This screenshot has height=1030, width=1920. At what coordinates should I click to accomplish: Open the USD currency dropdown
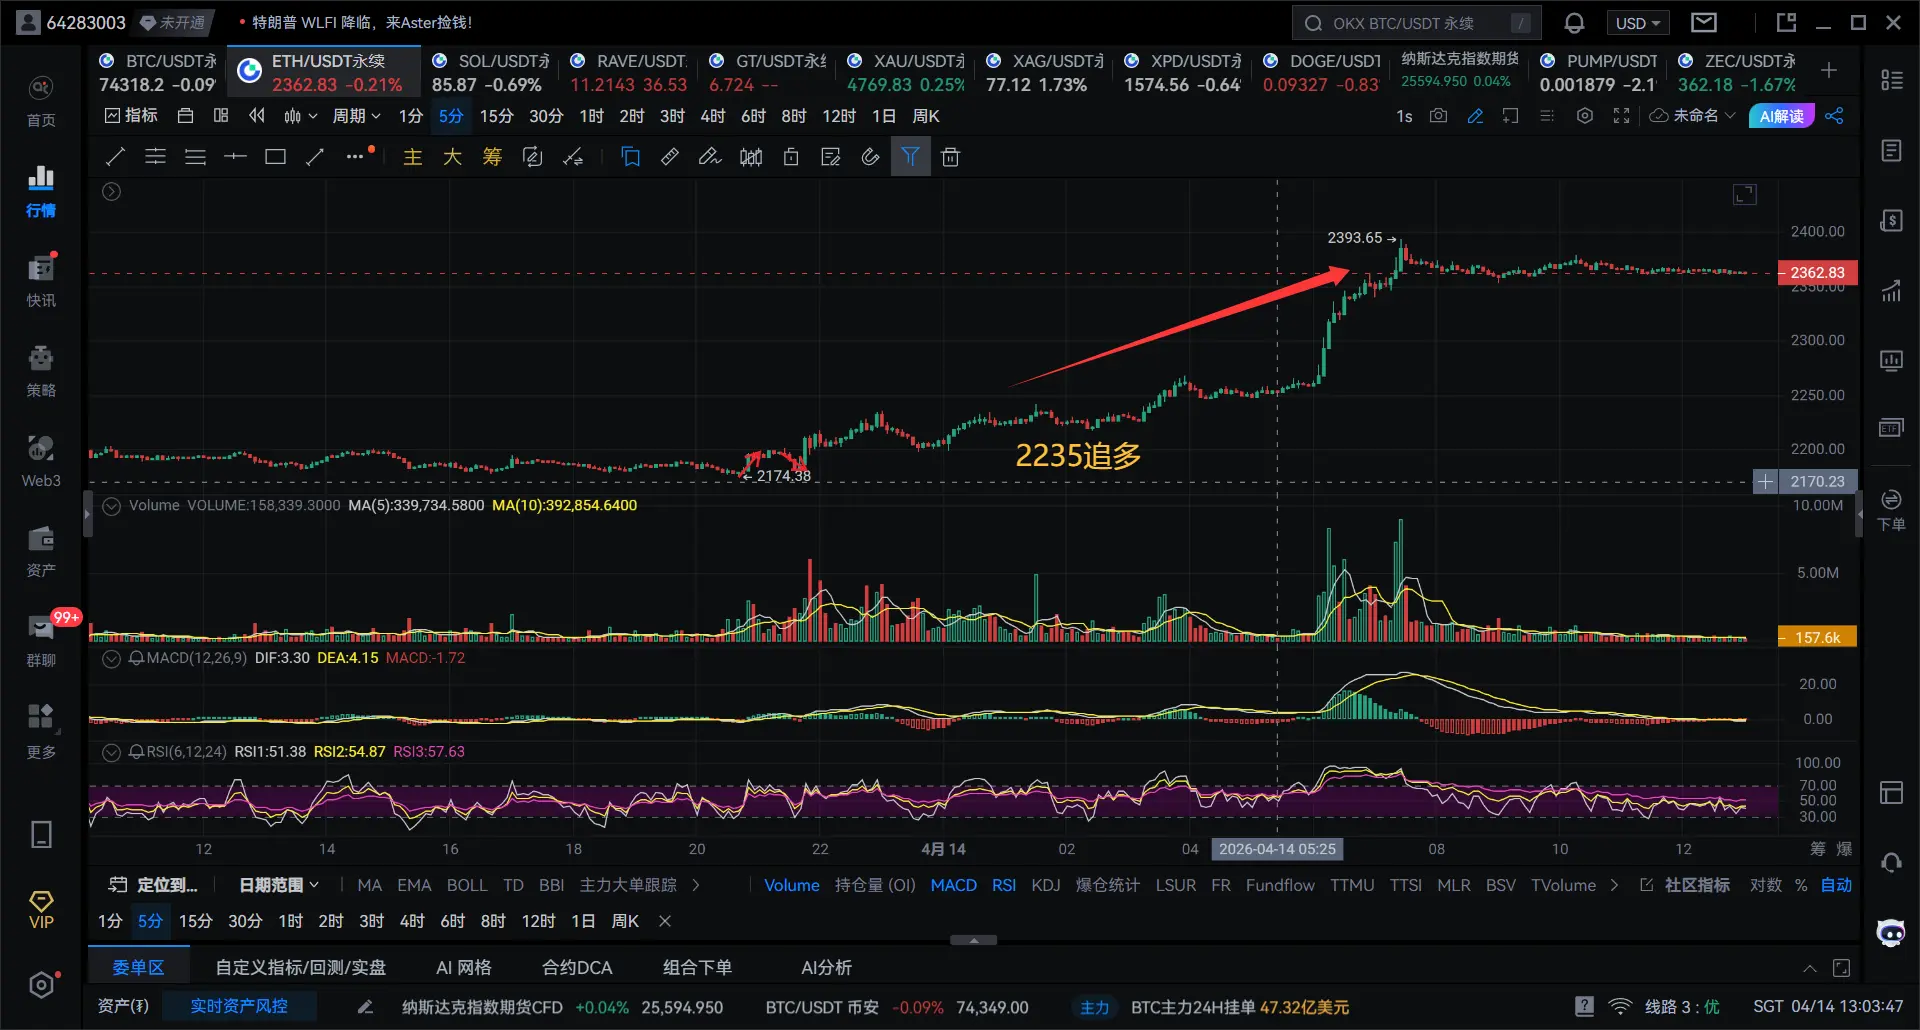[x=1638, y=23]
